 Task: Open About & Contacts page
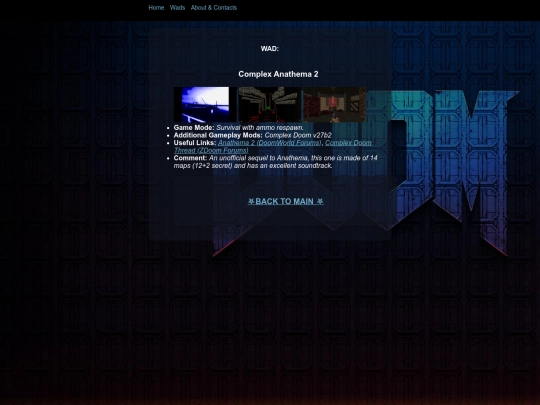pos(214,8)
